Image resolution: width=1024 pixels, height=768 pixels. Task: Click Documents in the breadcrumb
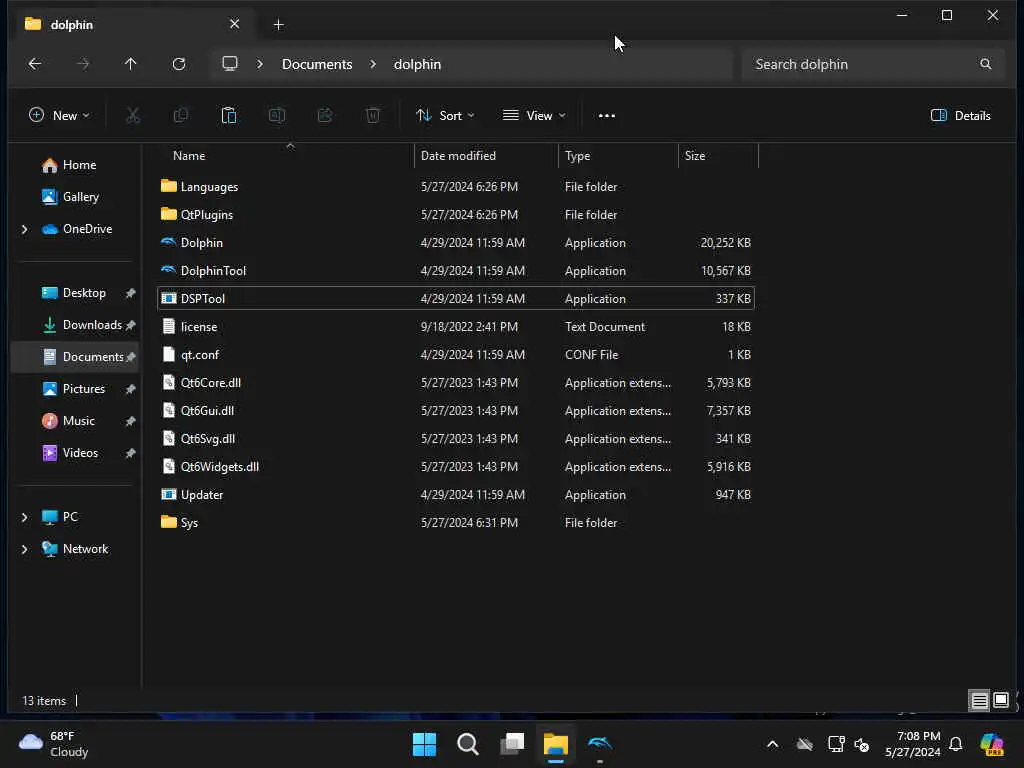click(317, 64)
